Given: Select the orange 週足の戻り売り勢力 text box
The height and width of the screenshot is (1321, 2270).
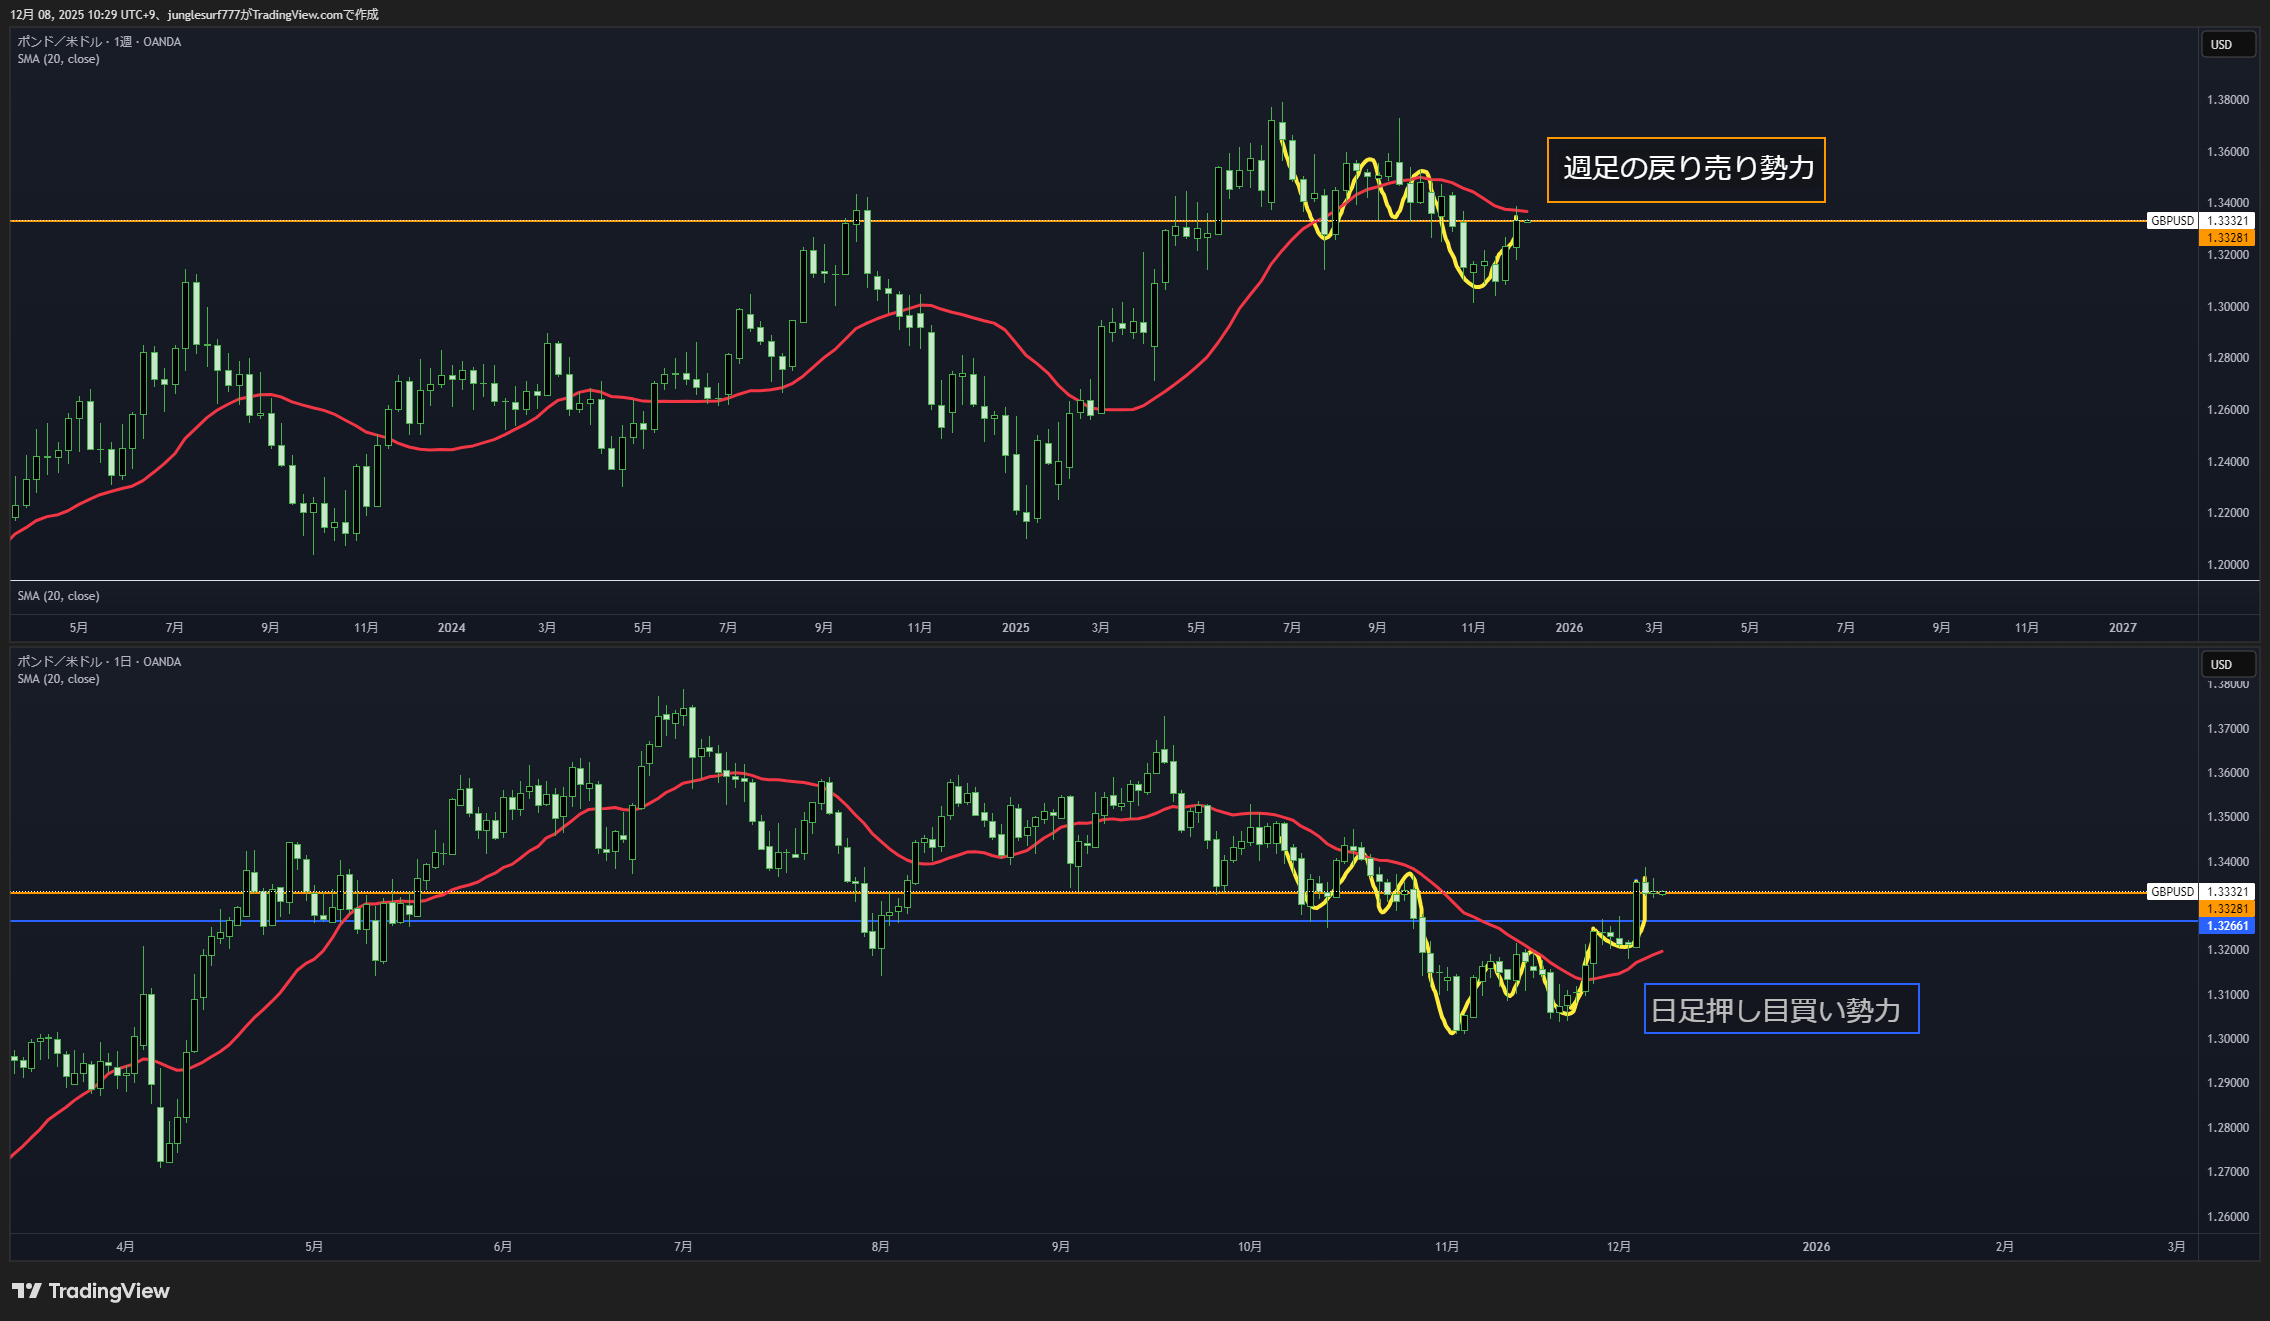Looking at the screenshot, I should [1686, 169].
